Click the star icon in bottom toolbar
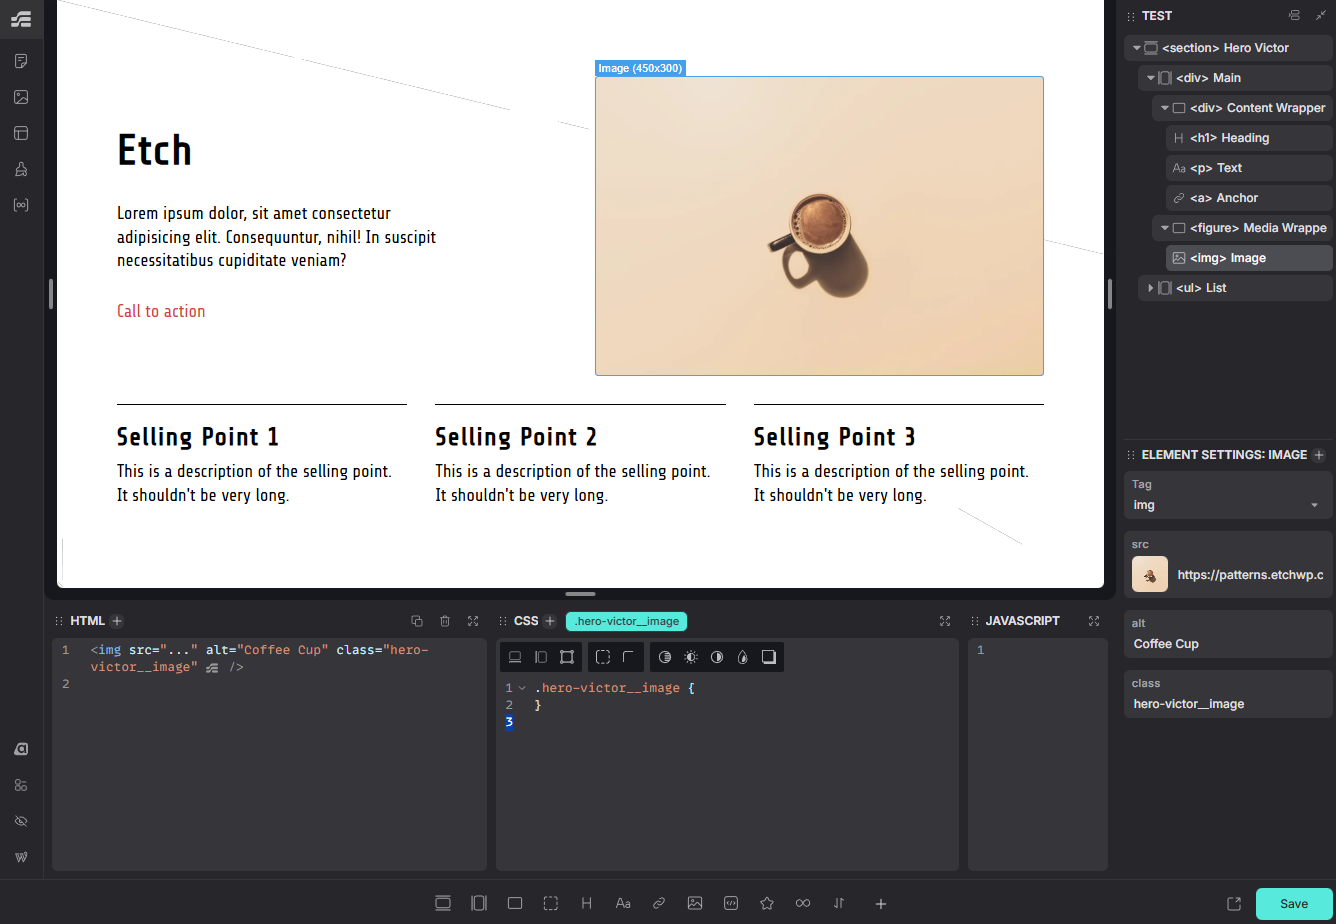The height and width of the screenshot is (924, 1336). [x=767, y=903]
